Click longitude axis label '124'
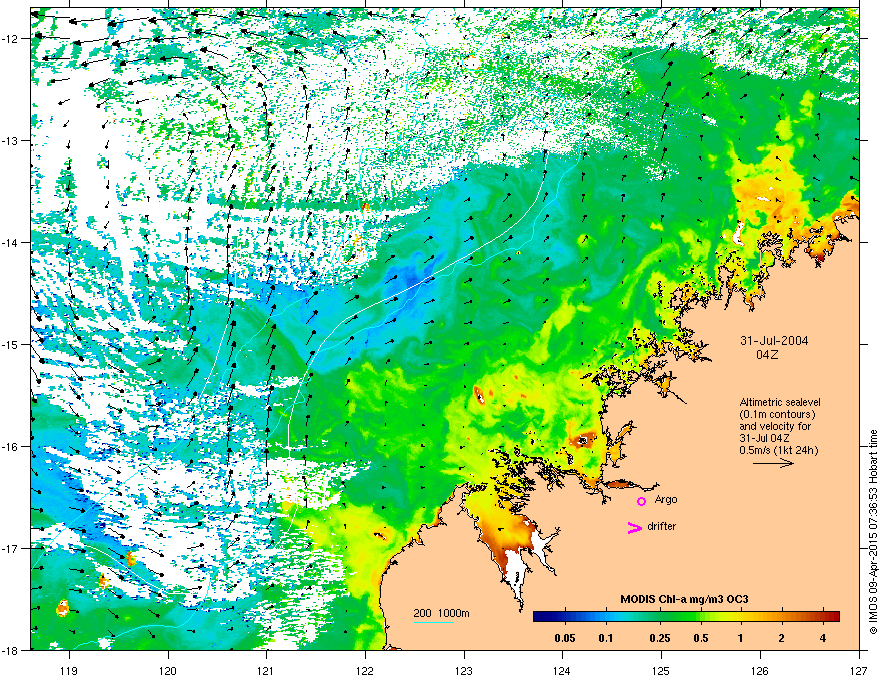 tap(562, 670)
